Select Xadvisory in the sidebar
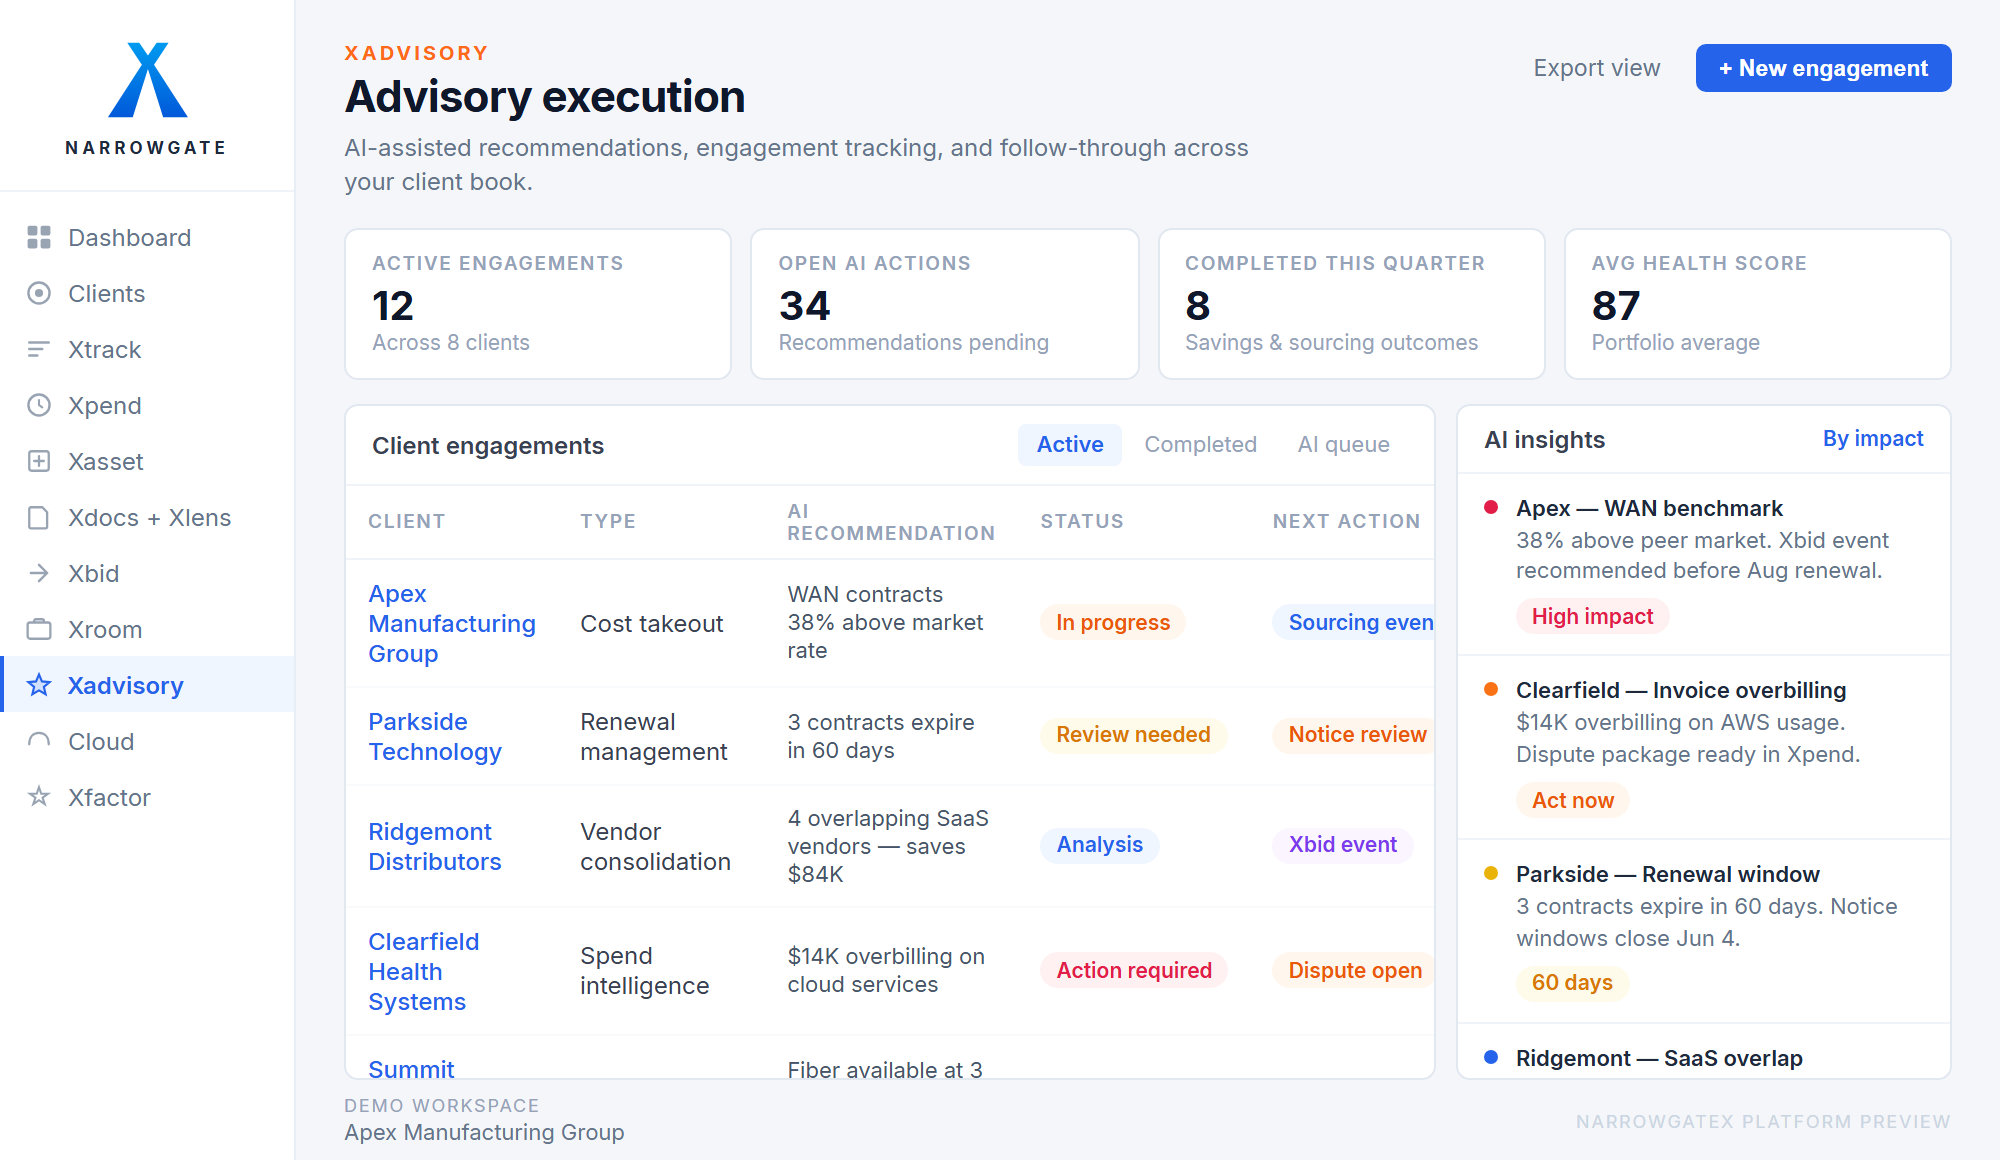Screen dimensions: 2000x1160 [x=147, y=685]
